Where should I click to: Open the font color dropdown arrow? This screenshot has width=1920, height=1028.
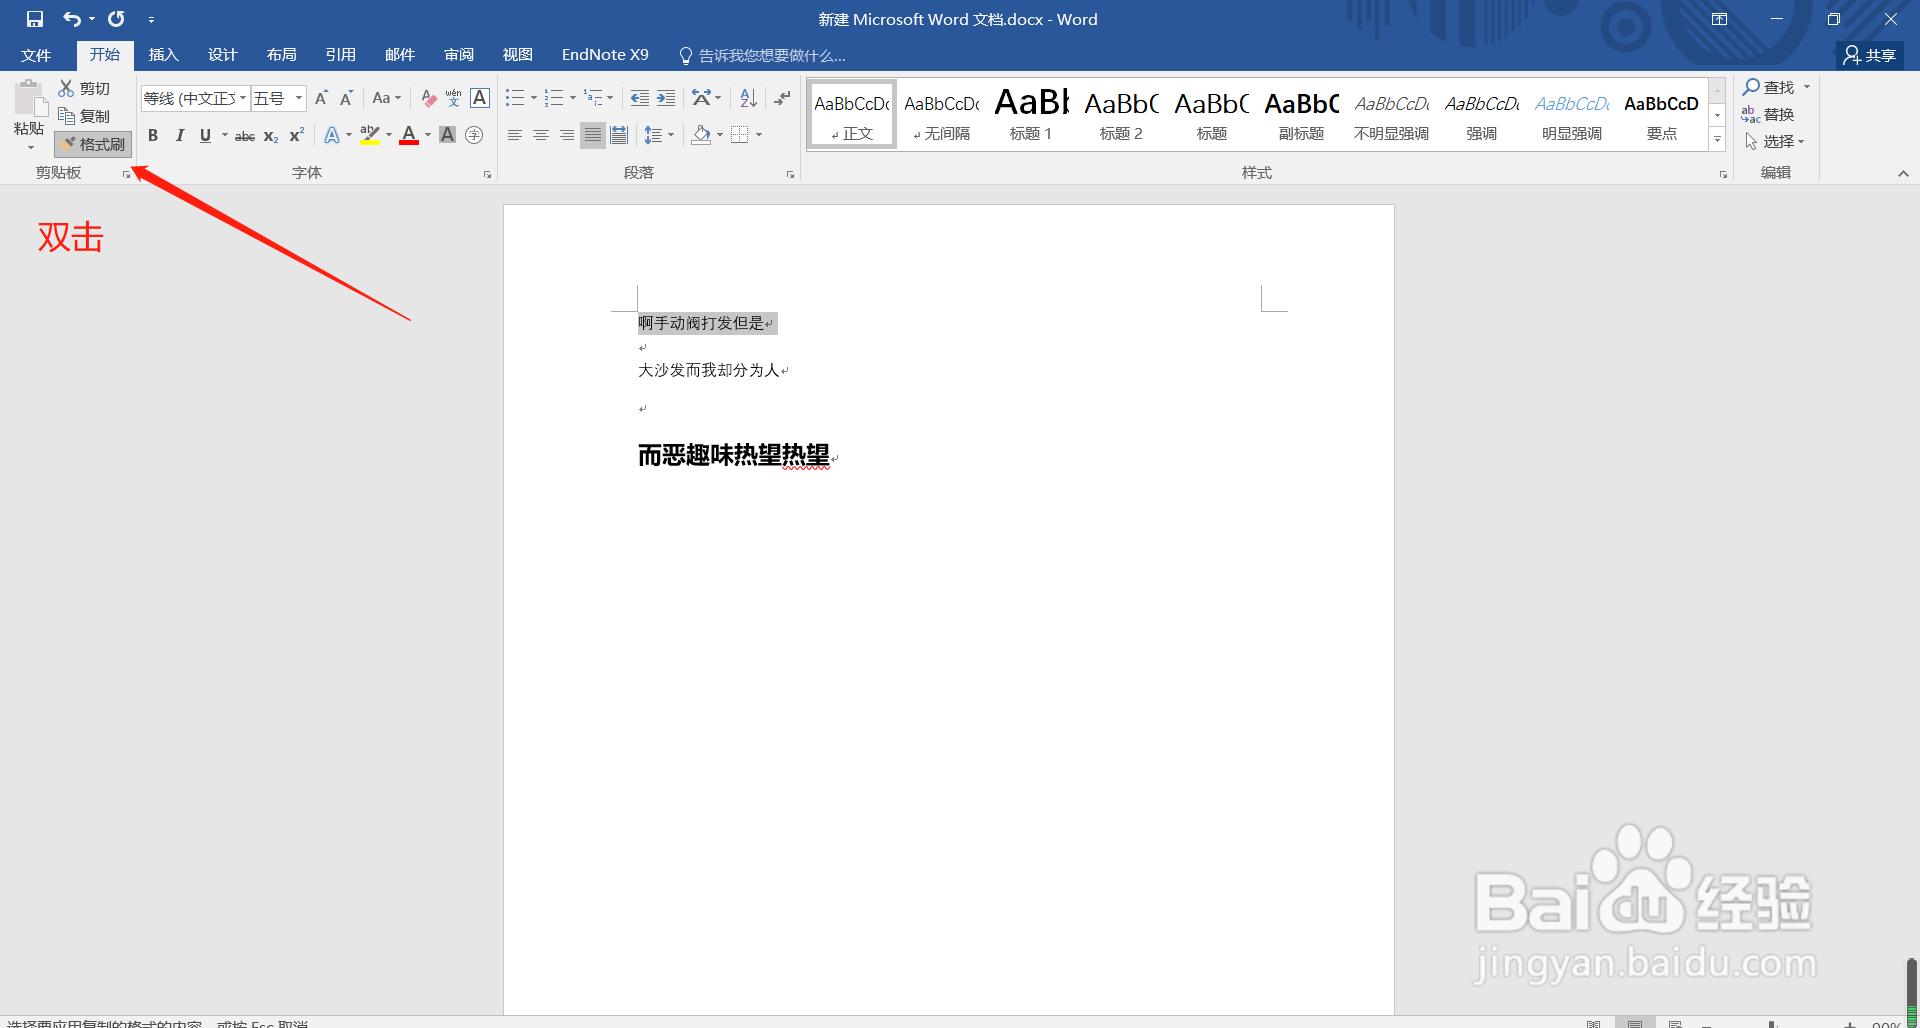[x=428, y=135]
